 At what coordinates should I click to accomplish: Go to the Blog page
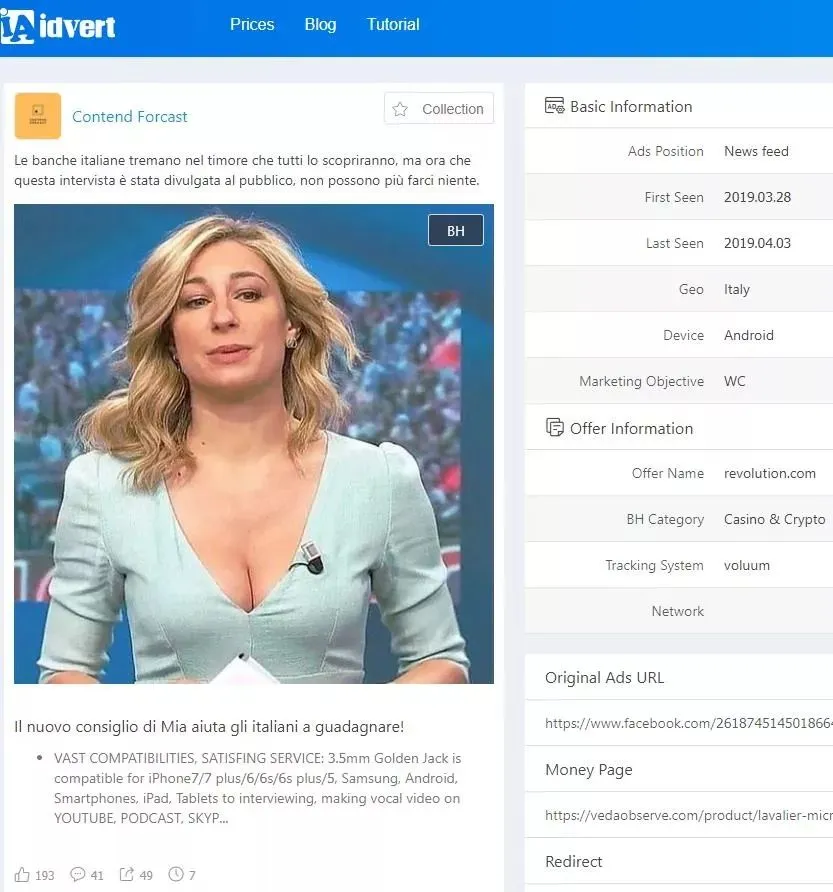320,24
